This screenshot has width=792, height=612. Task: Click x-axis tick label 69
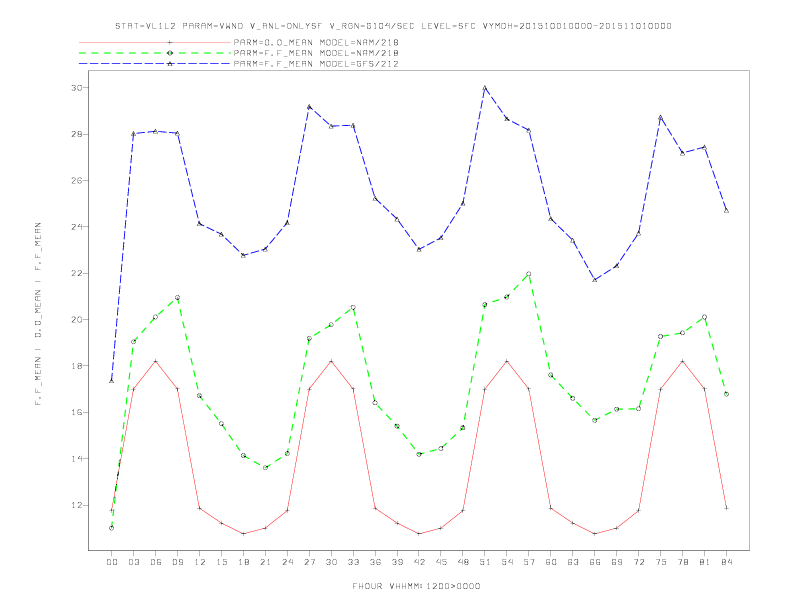[617, 562]
